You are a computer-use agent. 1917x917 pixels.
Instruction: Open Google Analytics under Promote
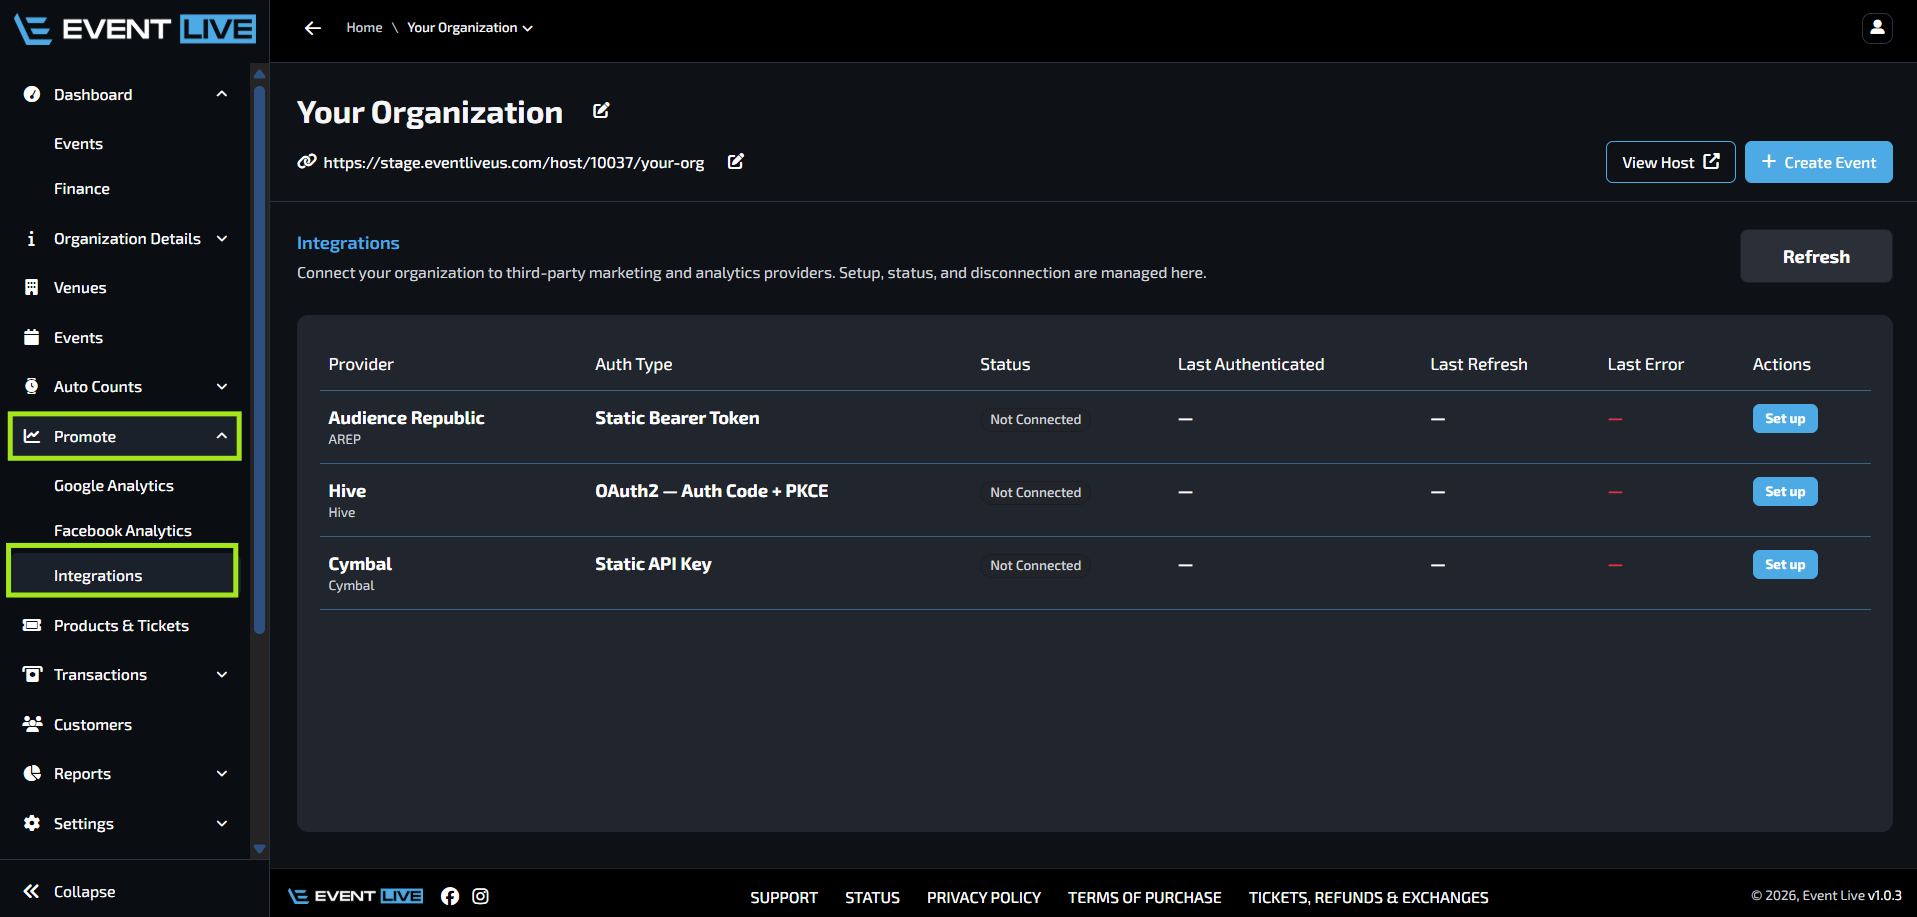click(114, 486)
